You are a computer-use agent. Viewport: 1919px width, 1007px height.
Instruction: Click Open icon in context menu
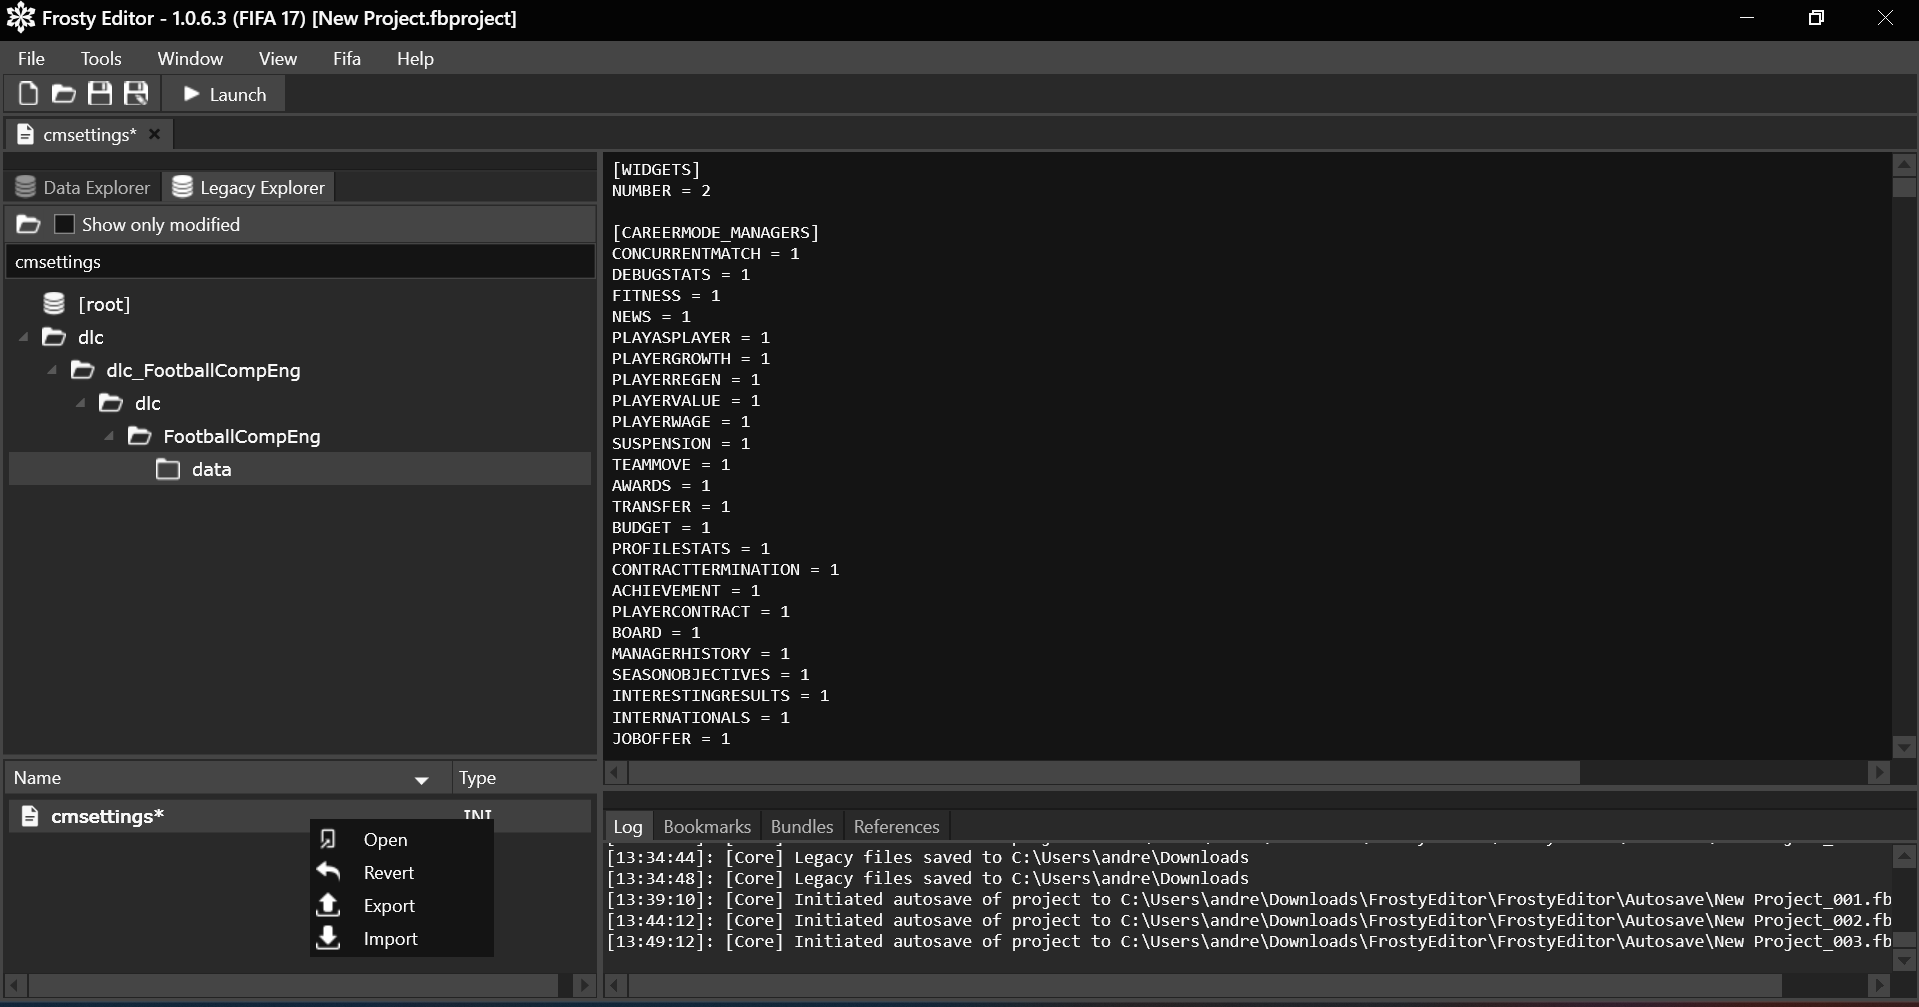(x=328, y=840)
